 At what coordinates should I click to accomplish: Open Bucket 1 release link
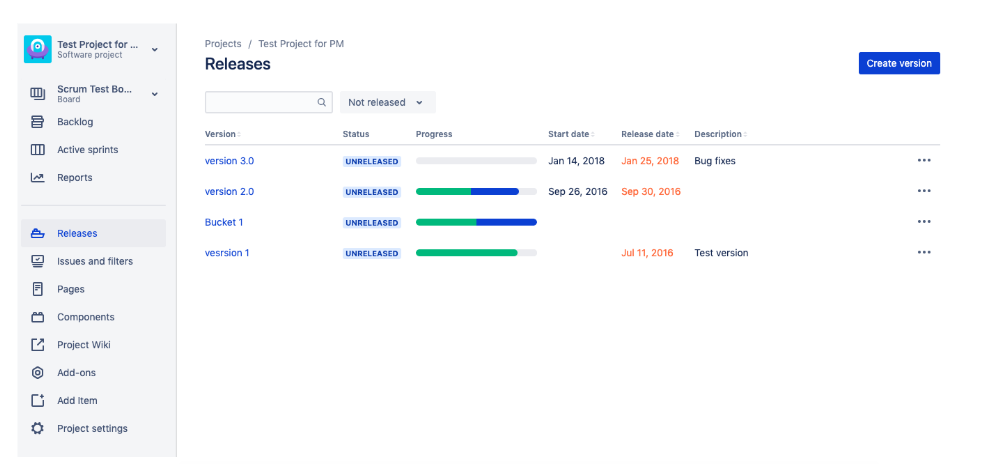pyautogui.click(x=224, y=222)
